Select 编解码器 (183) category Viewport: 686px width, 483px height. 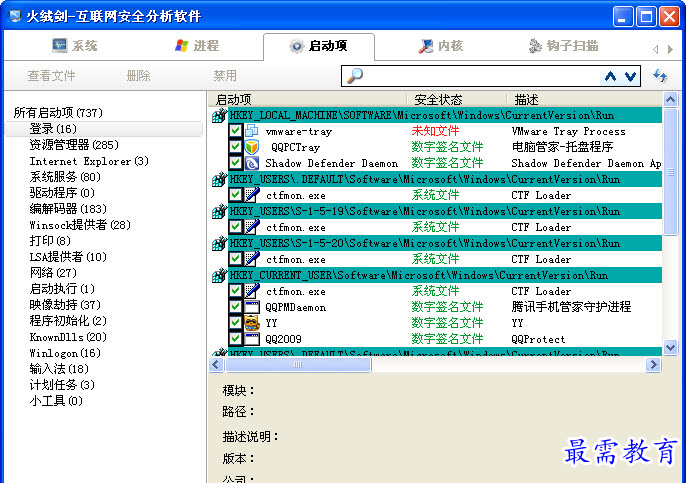click(x=68, y=209)
